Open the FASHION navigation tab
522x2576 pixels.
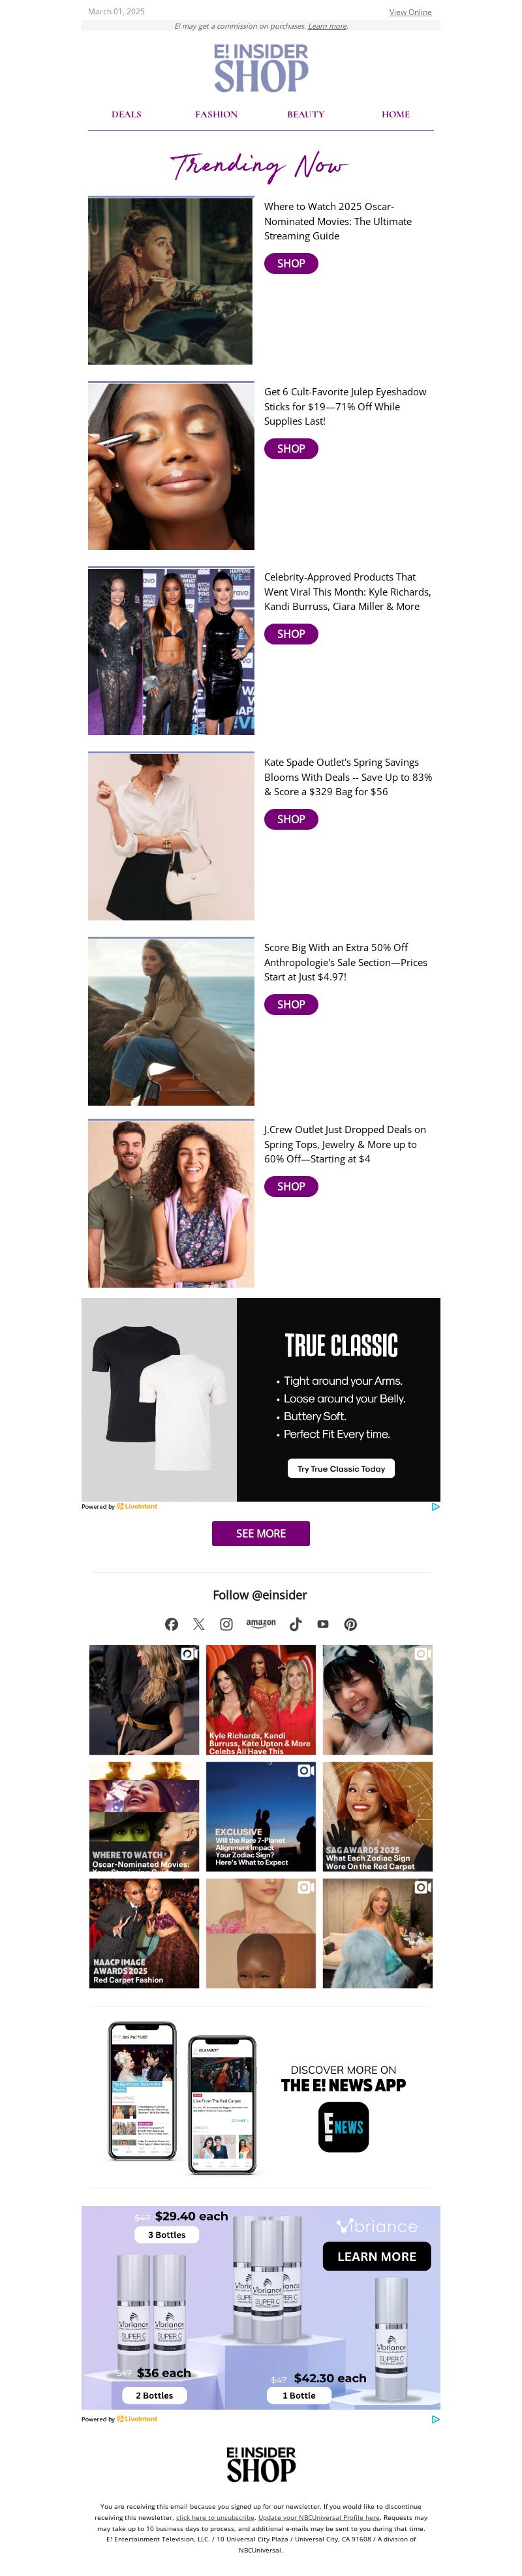coord(216,114)
